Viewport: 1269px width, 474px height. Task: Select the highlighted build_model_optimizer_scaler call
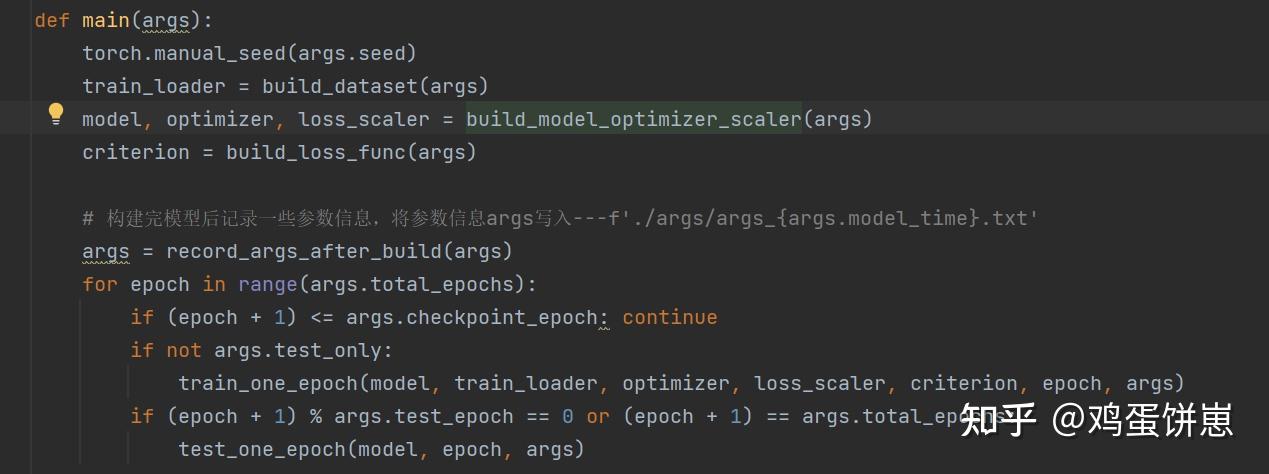tap(634, 119)
